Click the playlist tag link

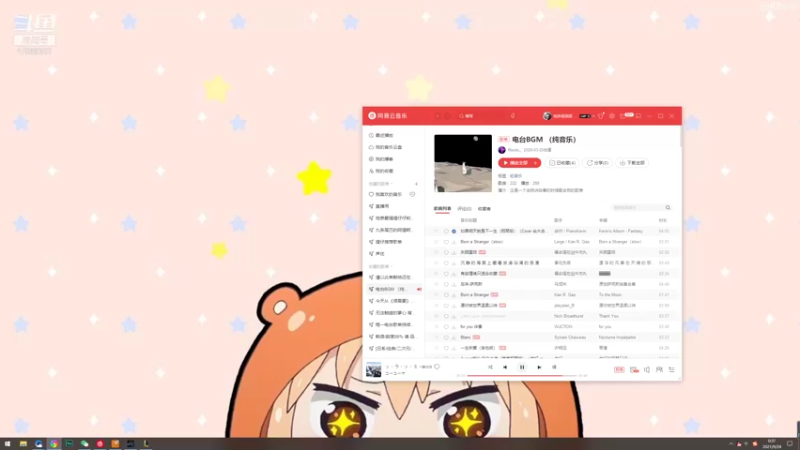point(516,176)
